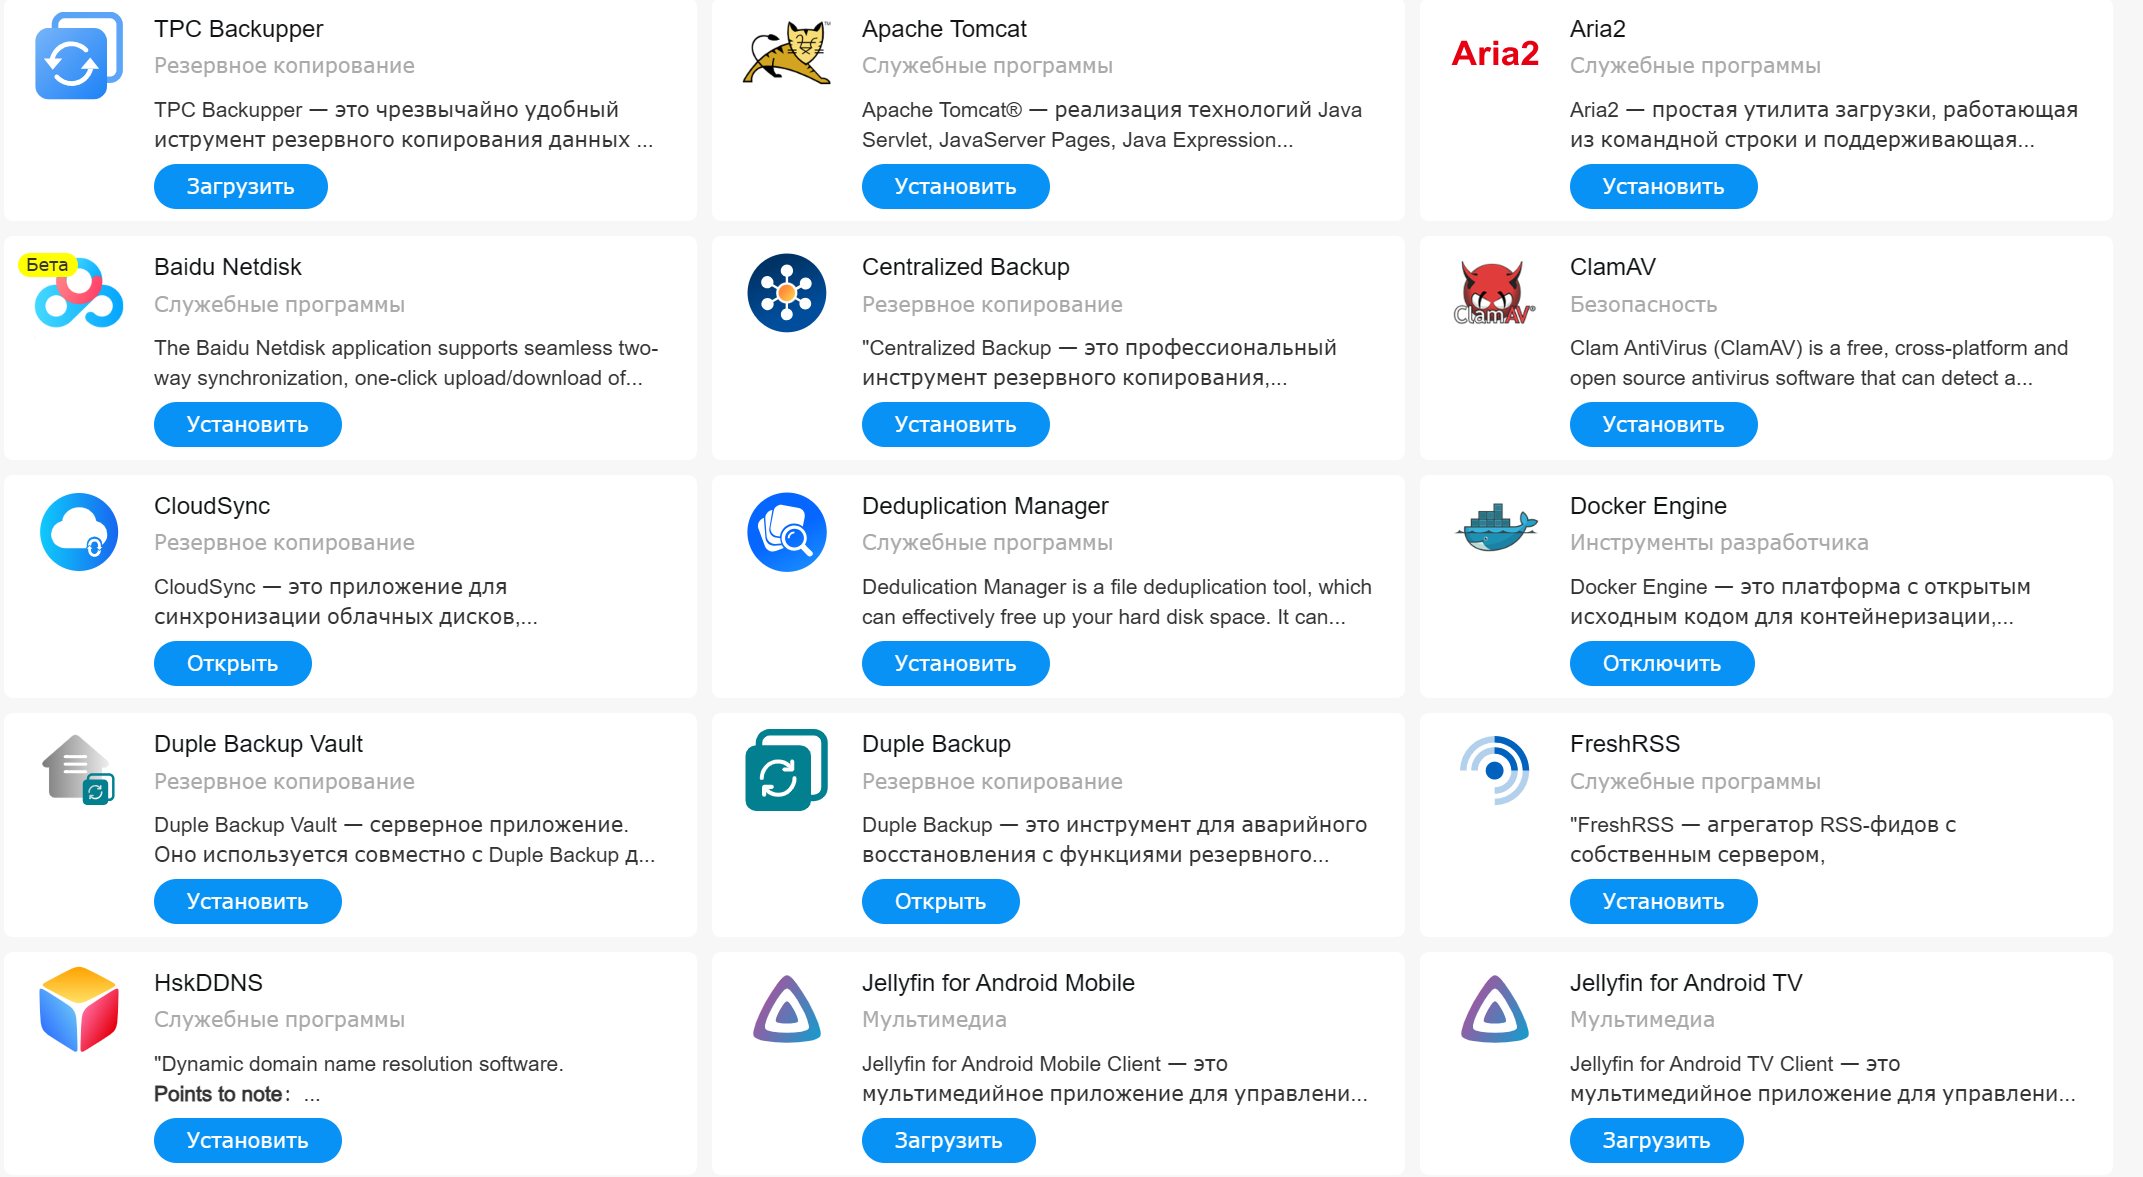The image size is (2143, 1177).
Task: Install Apache Tomcat via Установить button
Action: (955, 187)
